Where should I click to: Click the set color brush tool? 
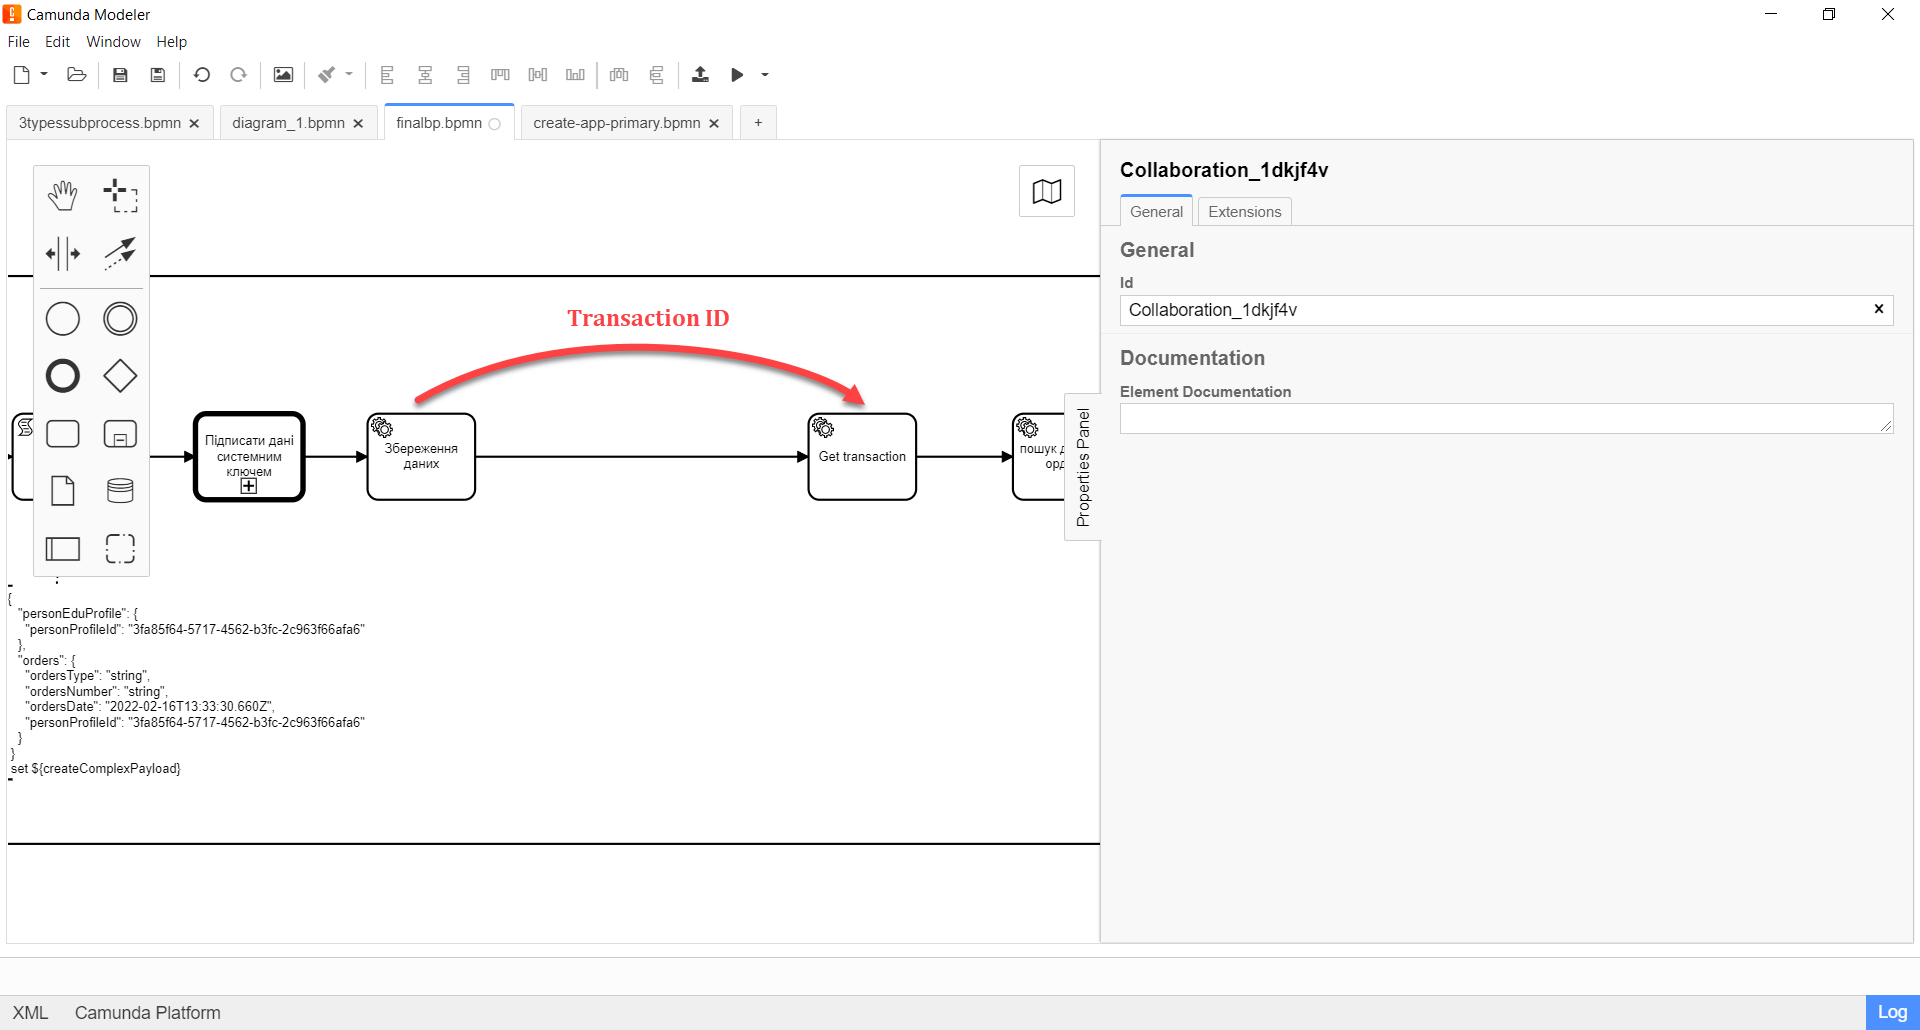click(x=326, y=75)
